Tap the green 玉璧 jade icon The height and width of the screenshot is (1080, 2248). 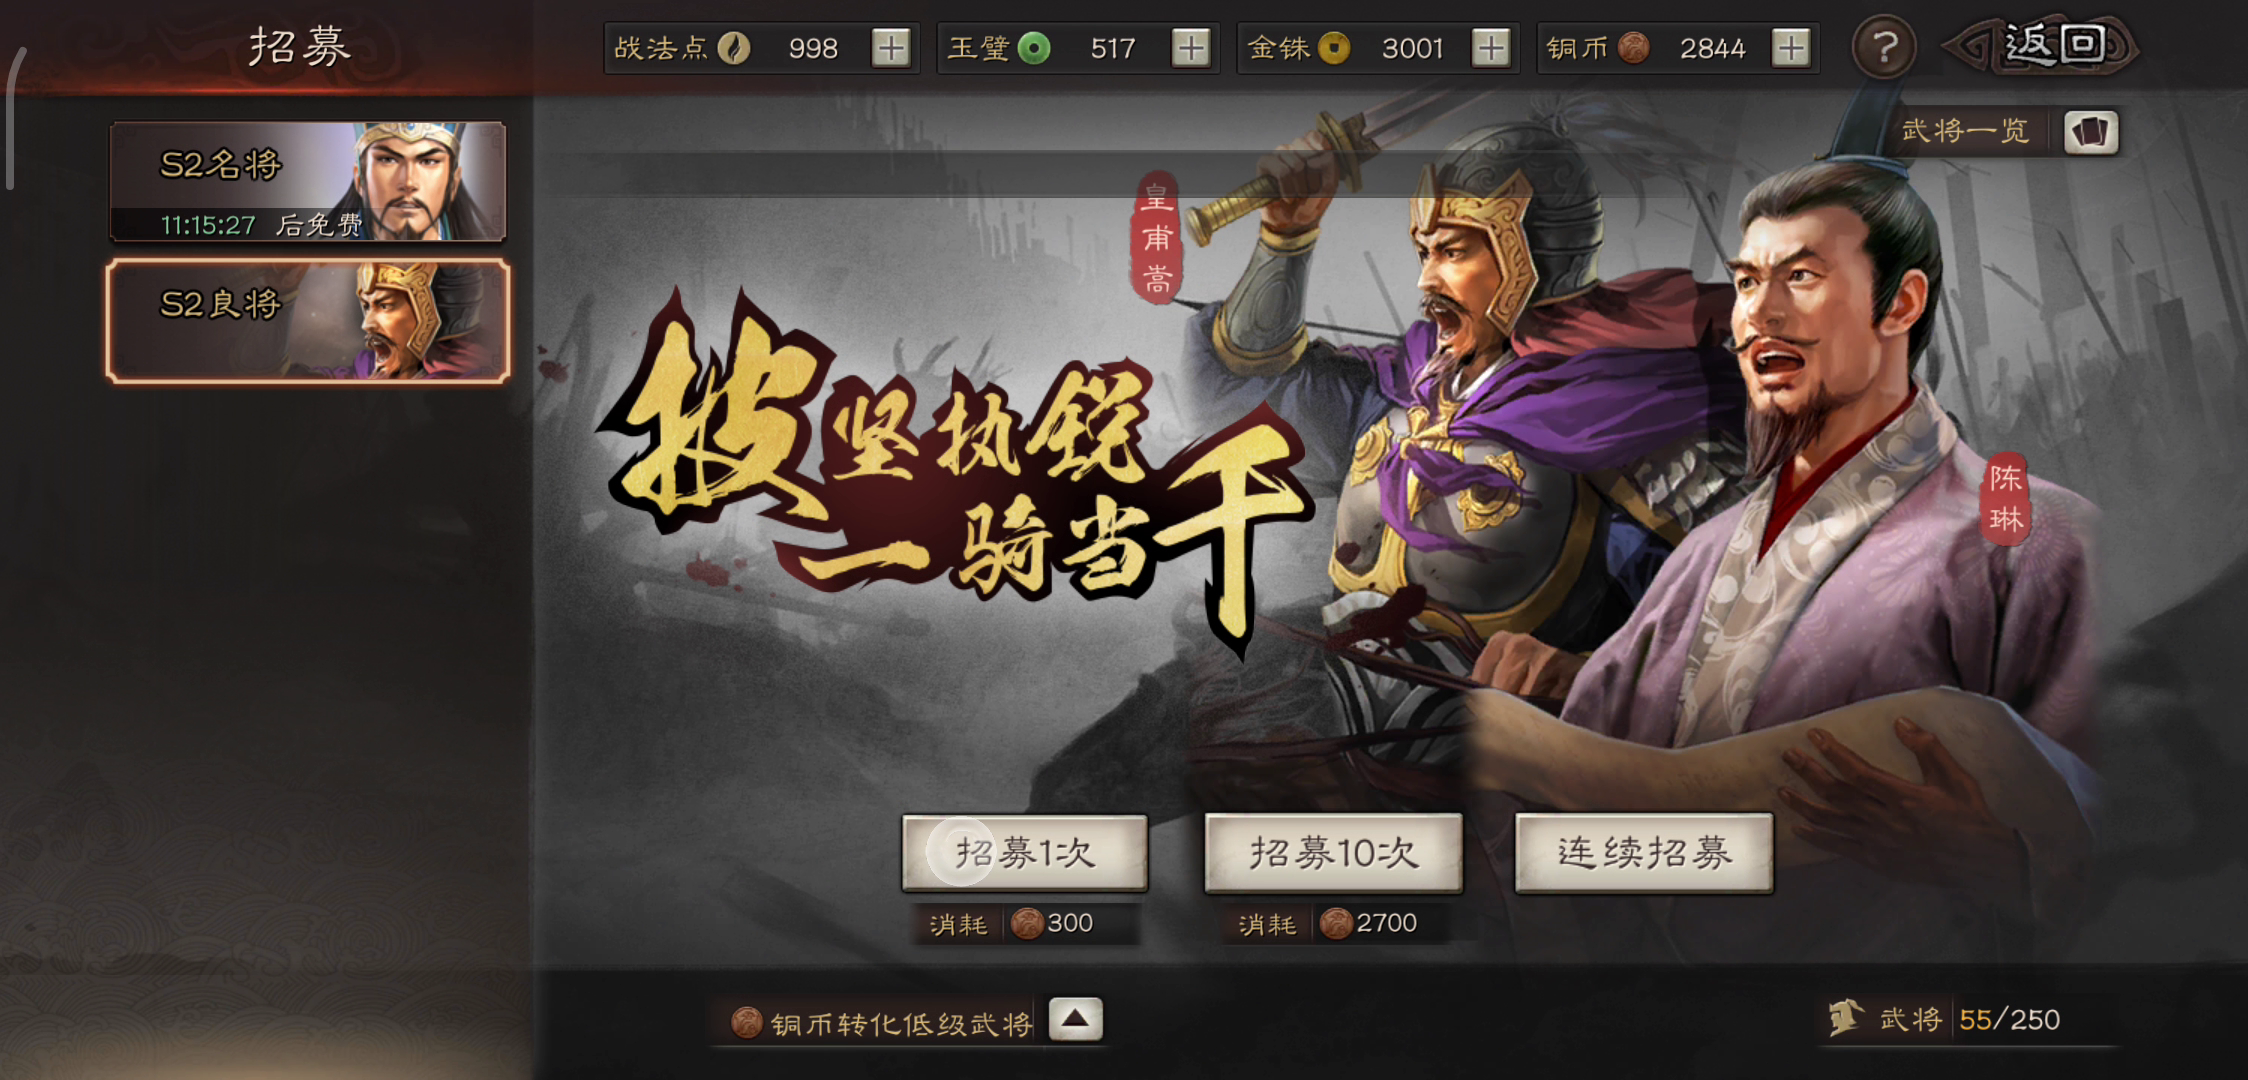[x=1034, y=48]
